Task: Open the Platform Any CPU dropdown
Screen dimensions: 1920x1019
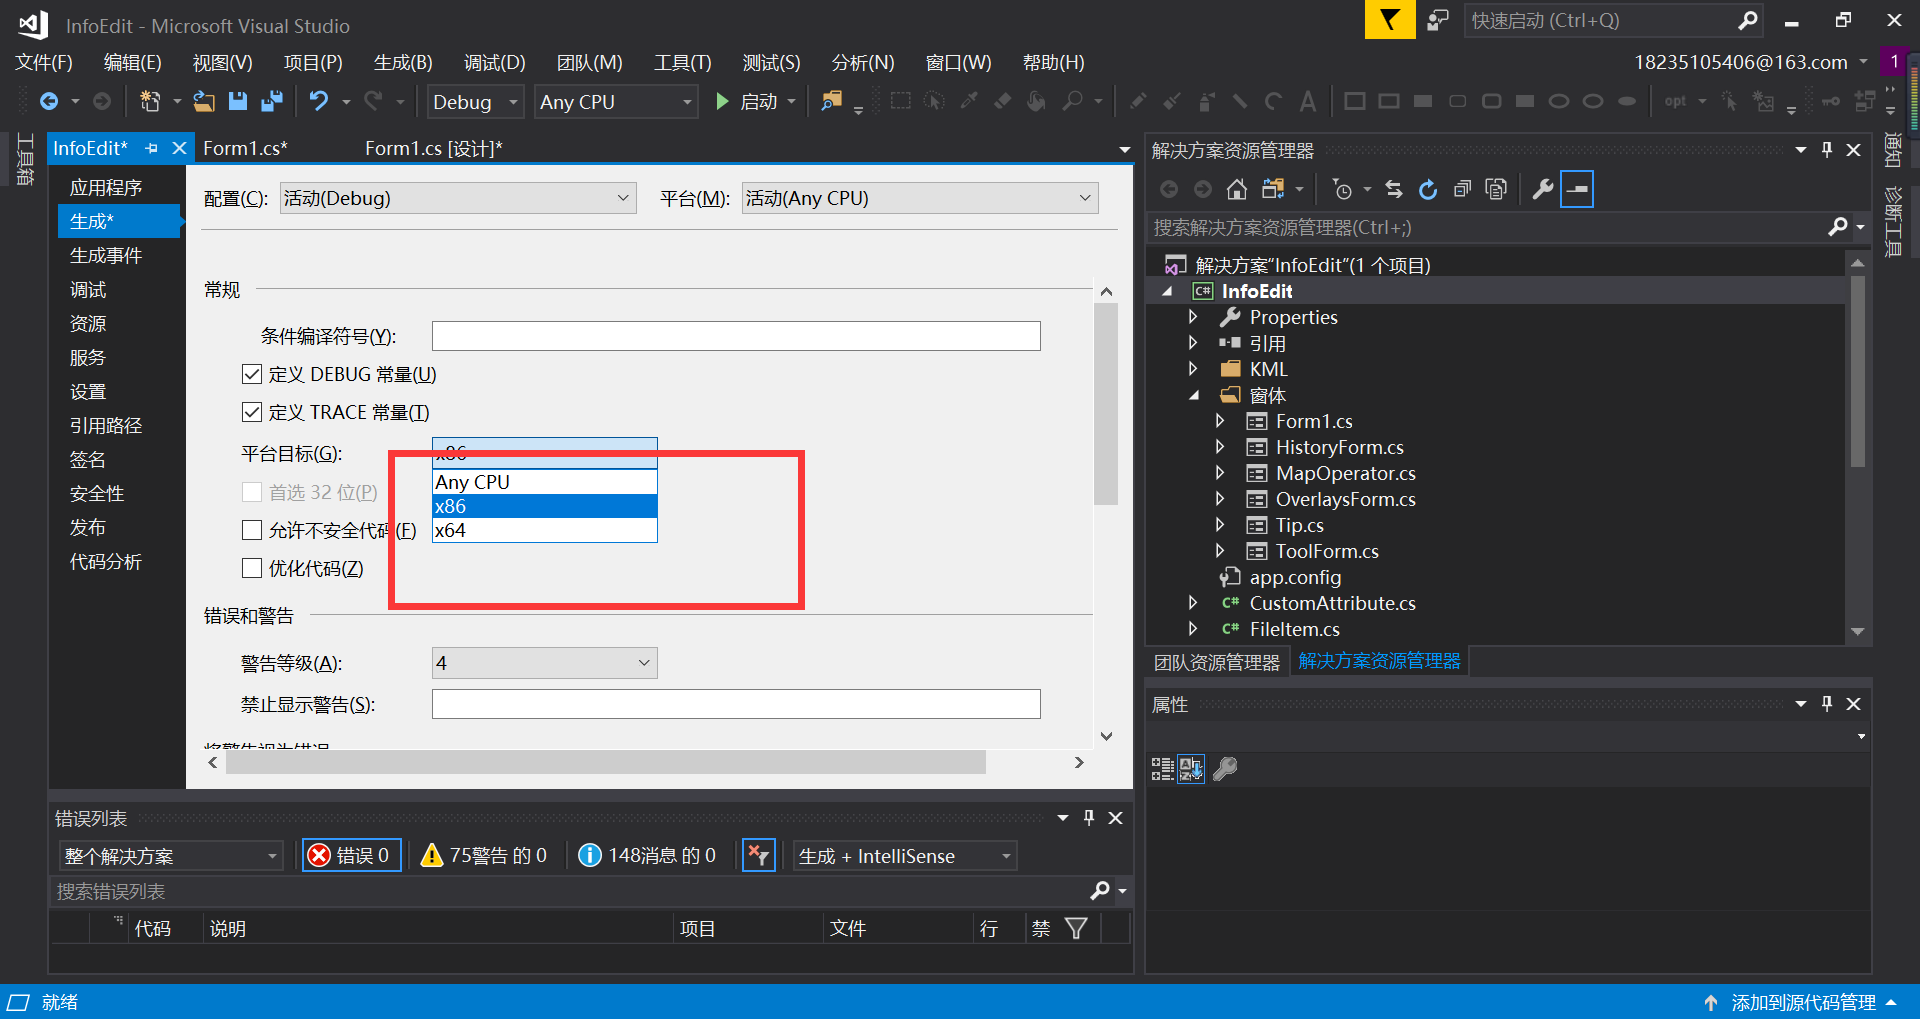Action: [920, 198]
